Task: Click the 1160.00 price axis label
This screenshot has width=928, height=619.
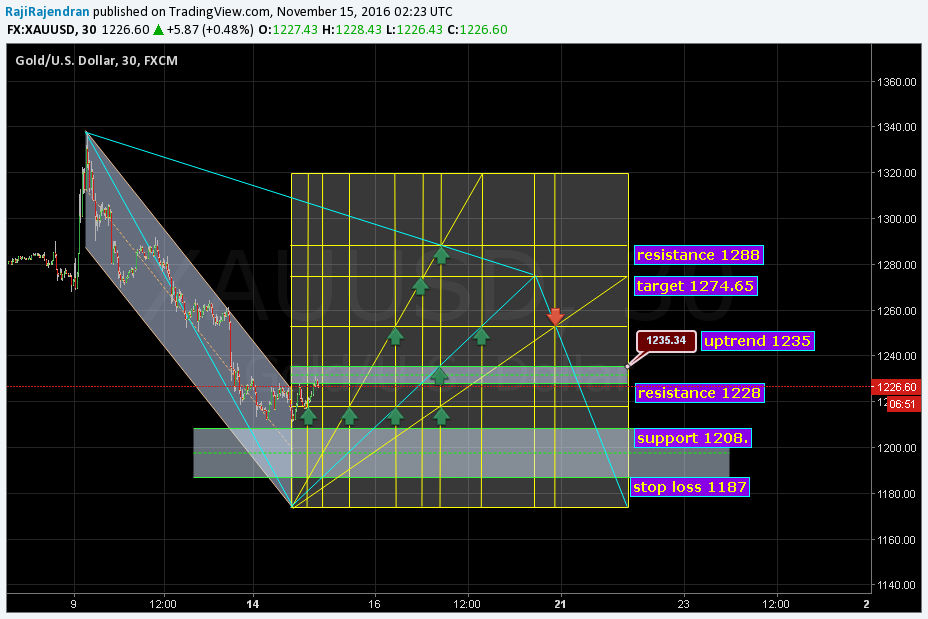Action: click(896, 540)
